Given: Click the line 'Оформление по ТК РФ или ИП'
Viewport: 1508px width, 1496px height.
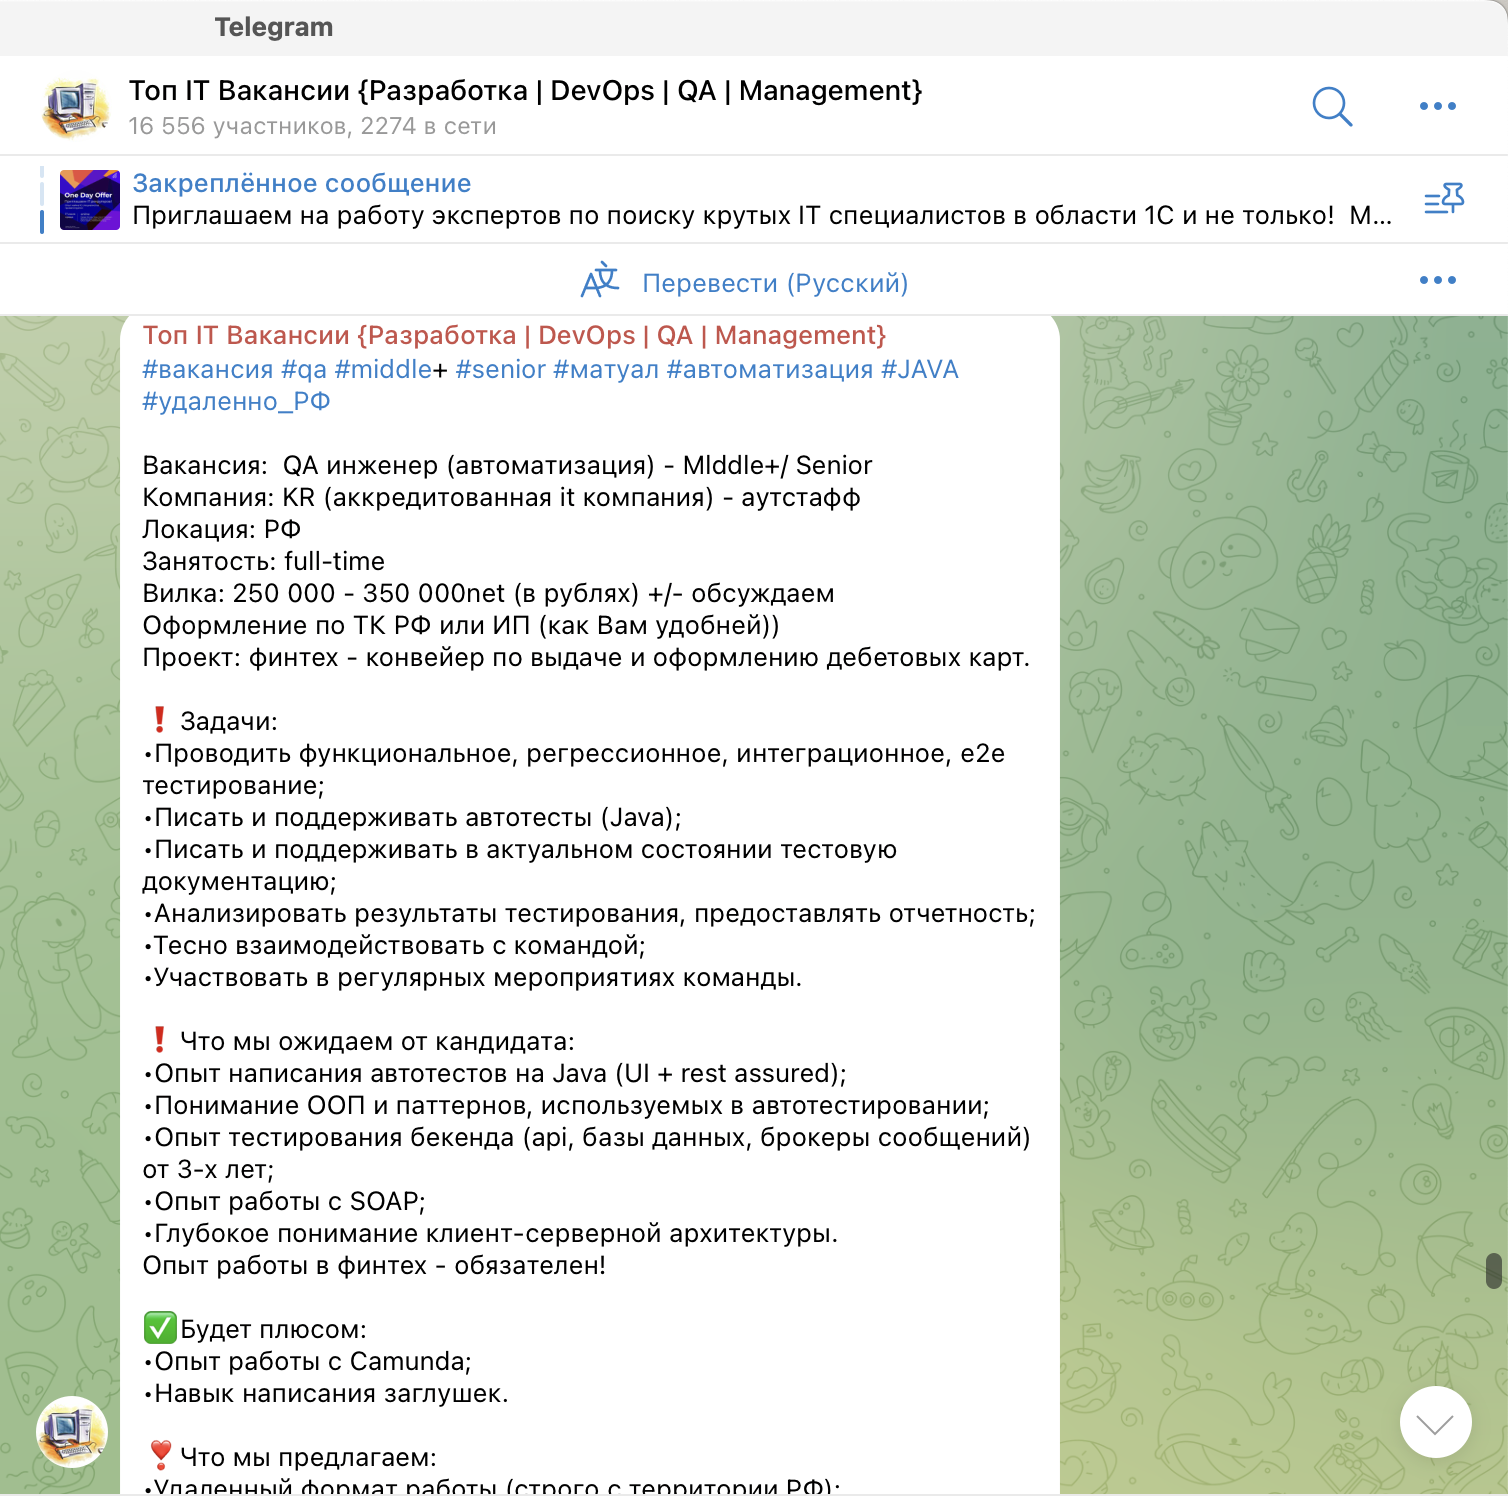Looking at the screenshot, I should point(461,625).
